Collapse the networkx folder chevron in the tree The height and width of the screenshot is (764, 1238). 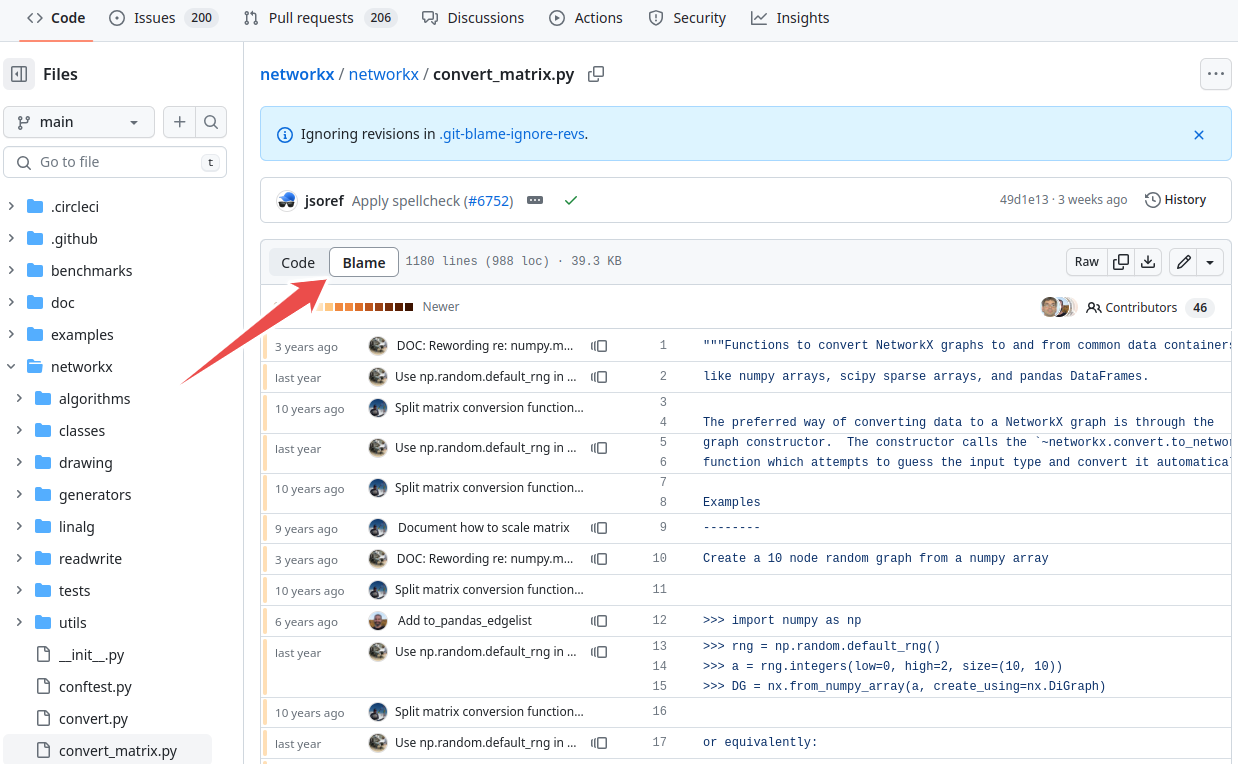click(11, 367)
